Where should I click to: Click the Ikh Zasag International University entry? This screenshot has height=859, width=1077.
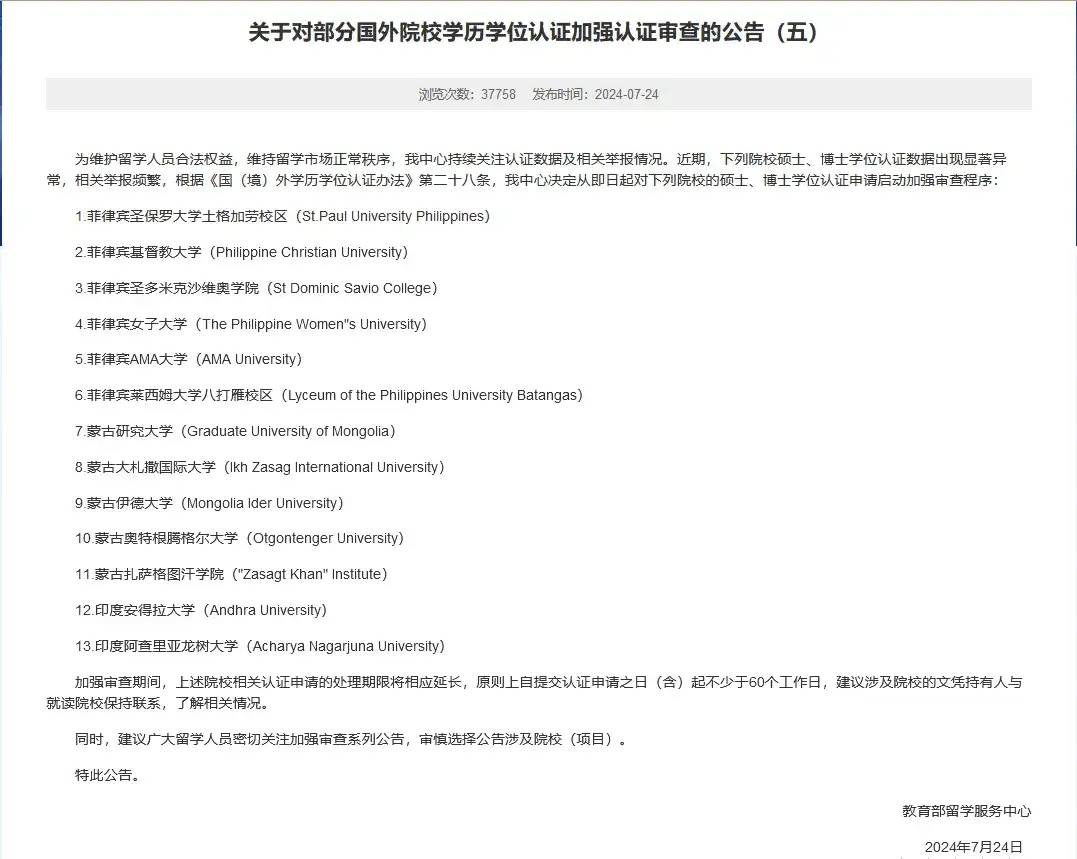(x=260, y=467)
